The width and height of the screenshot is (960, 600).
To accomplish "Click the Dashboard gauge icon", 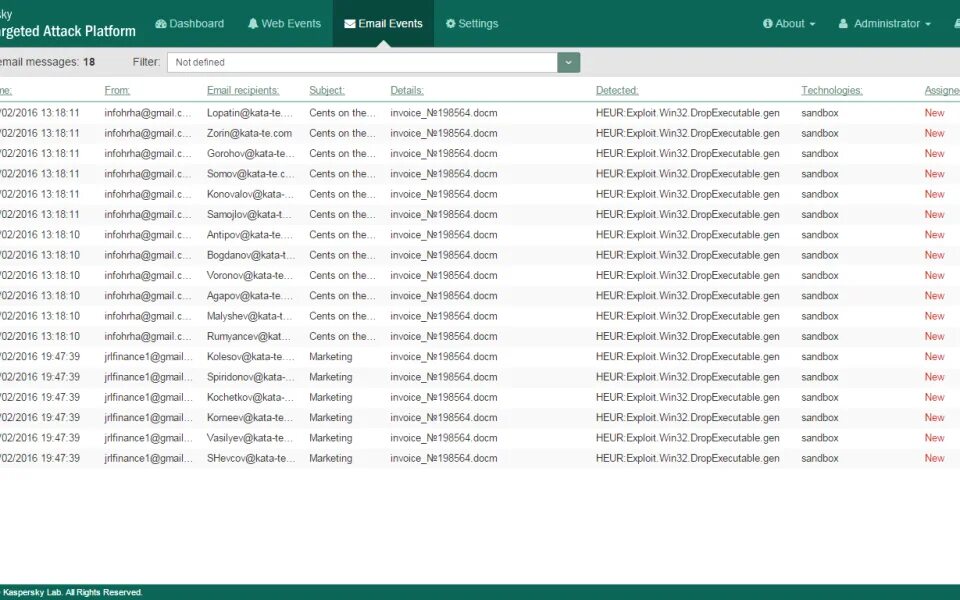I will [x=161, y=24].
